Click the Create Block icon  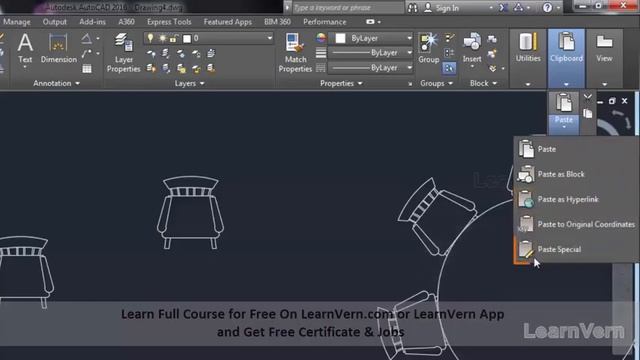(x=492, y=39)
